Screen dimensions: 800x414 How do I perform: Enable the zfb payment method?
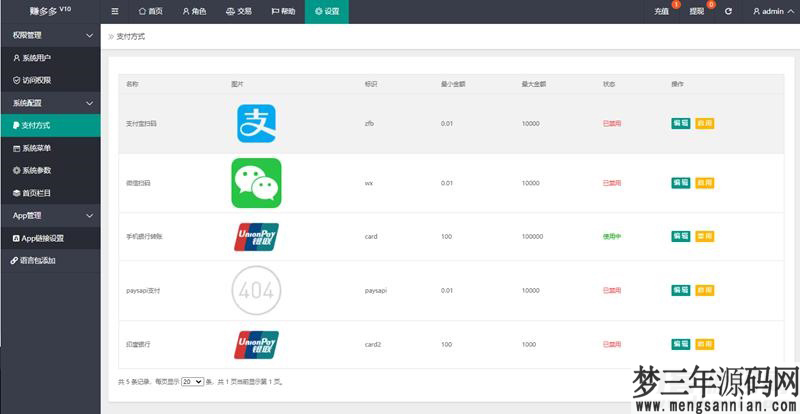click(x=705, y=124)
